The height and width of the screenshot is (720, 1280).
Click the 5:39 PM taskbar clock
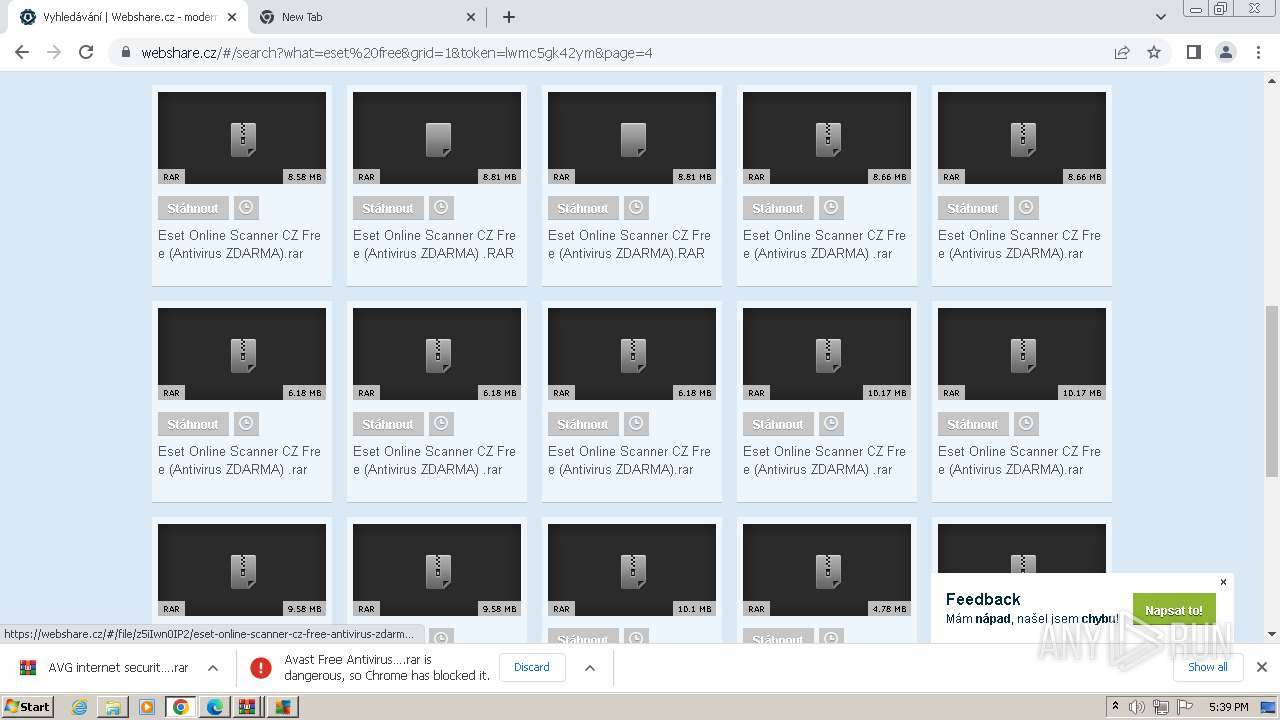click(x=1228, y=707)
